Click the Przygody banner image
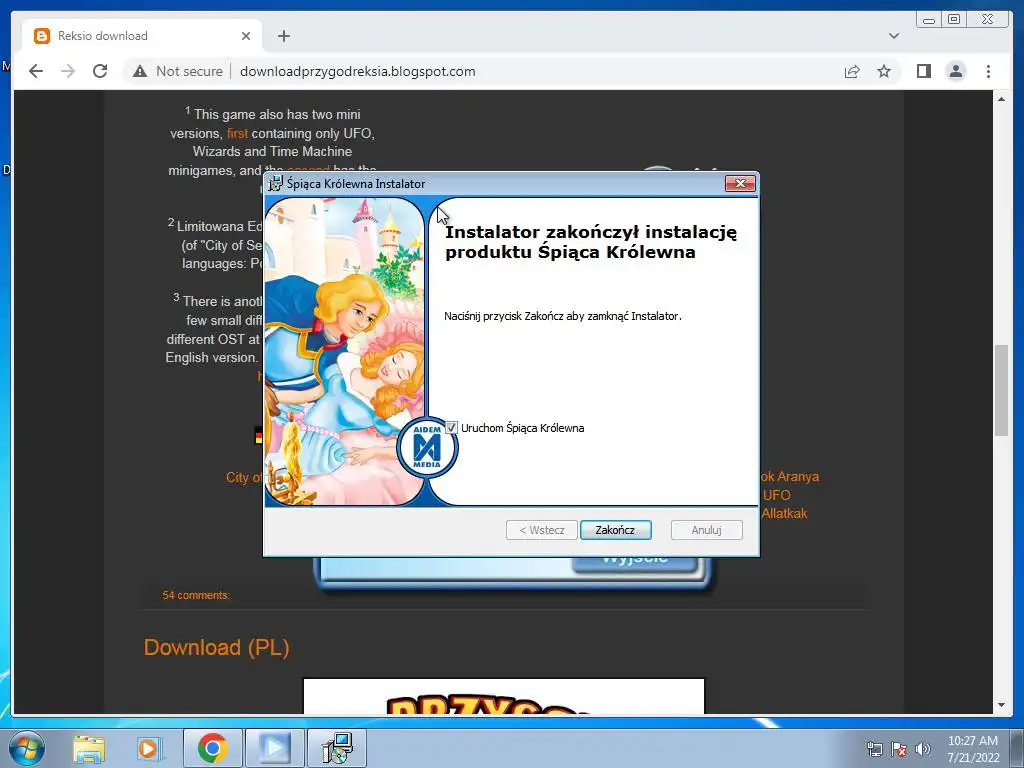 [x=504, y=696]
